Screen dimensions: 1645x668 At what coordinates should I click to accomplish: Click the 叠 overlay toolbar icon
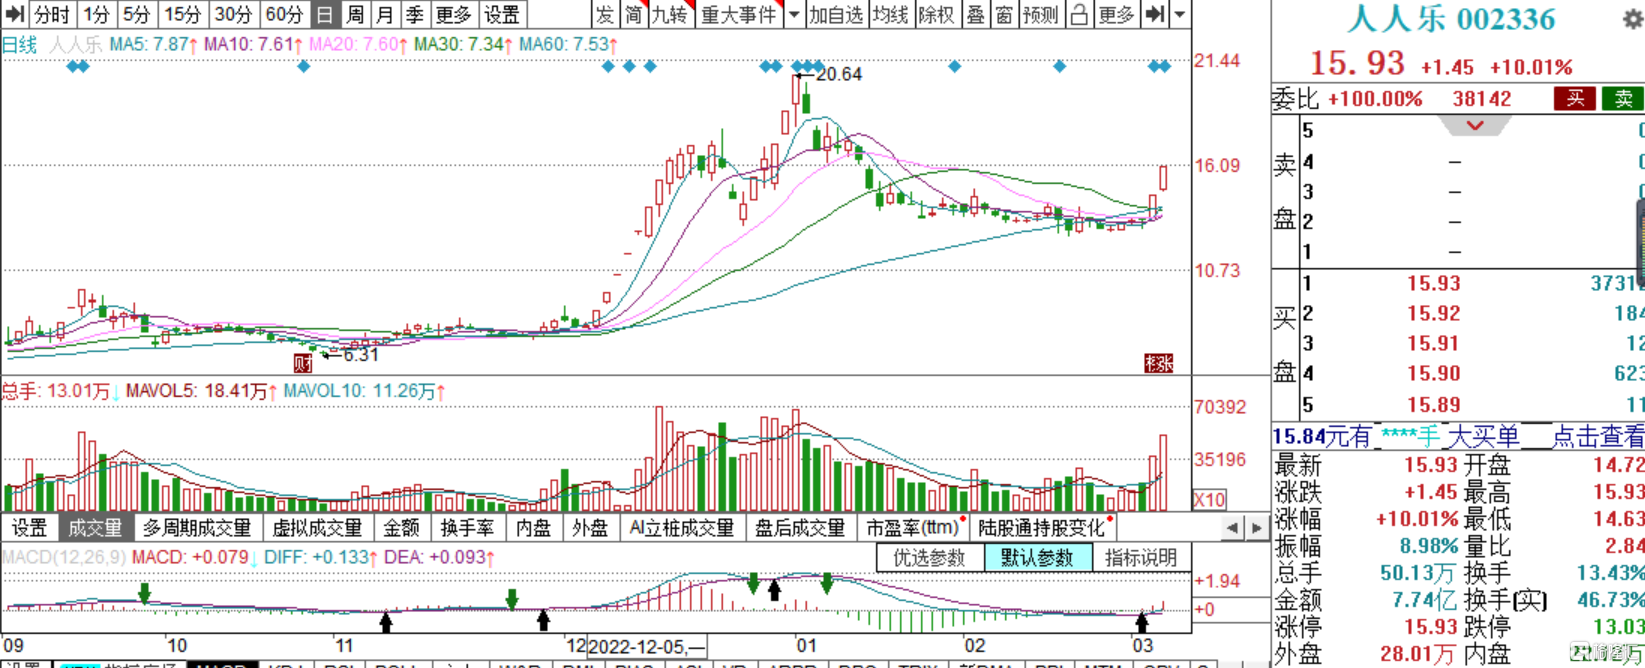975,14
